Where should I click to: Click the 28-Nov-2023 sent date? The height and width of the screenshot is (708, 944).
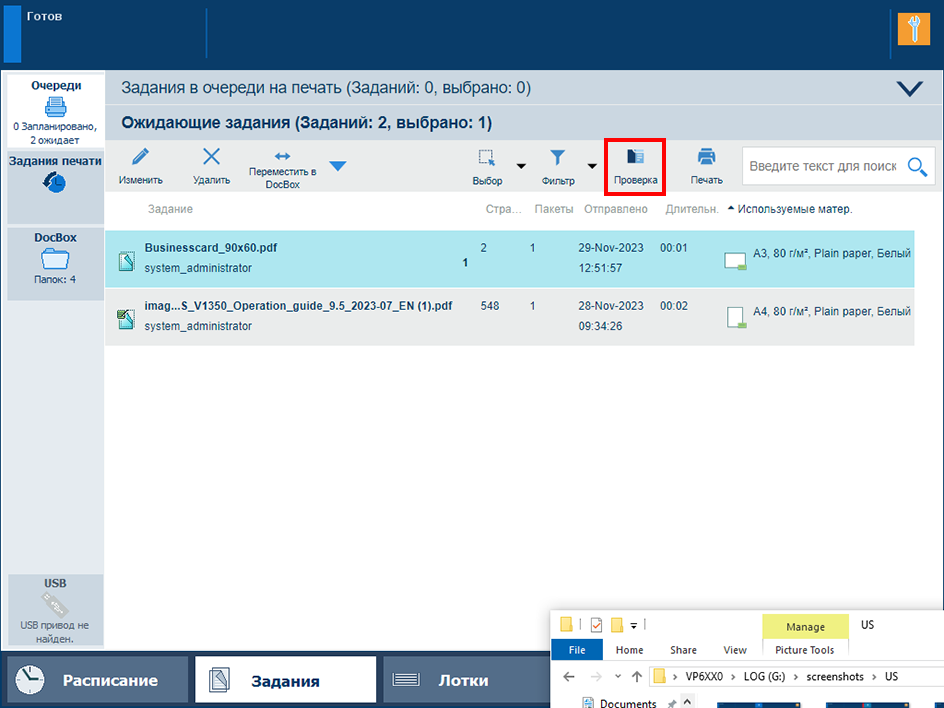tap(610, 306)
